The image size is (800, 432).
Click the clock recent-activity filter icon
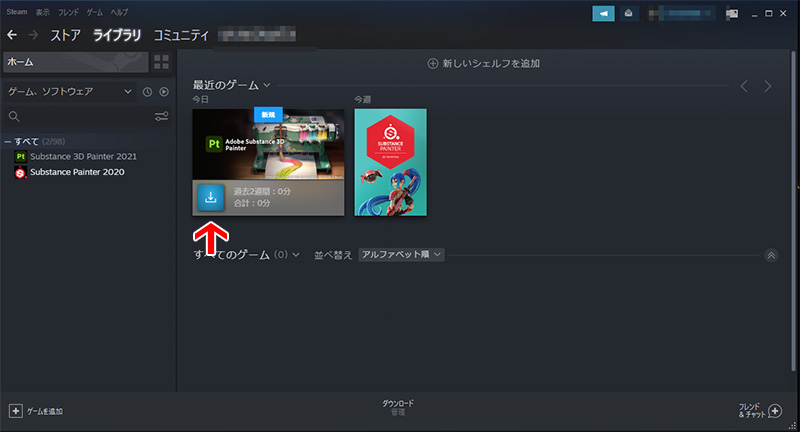tap(147, 92)
